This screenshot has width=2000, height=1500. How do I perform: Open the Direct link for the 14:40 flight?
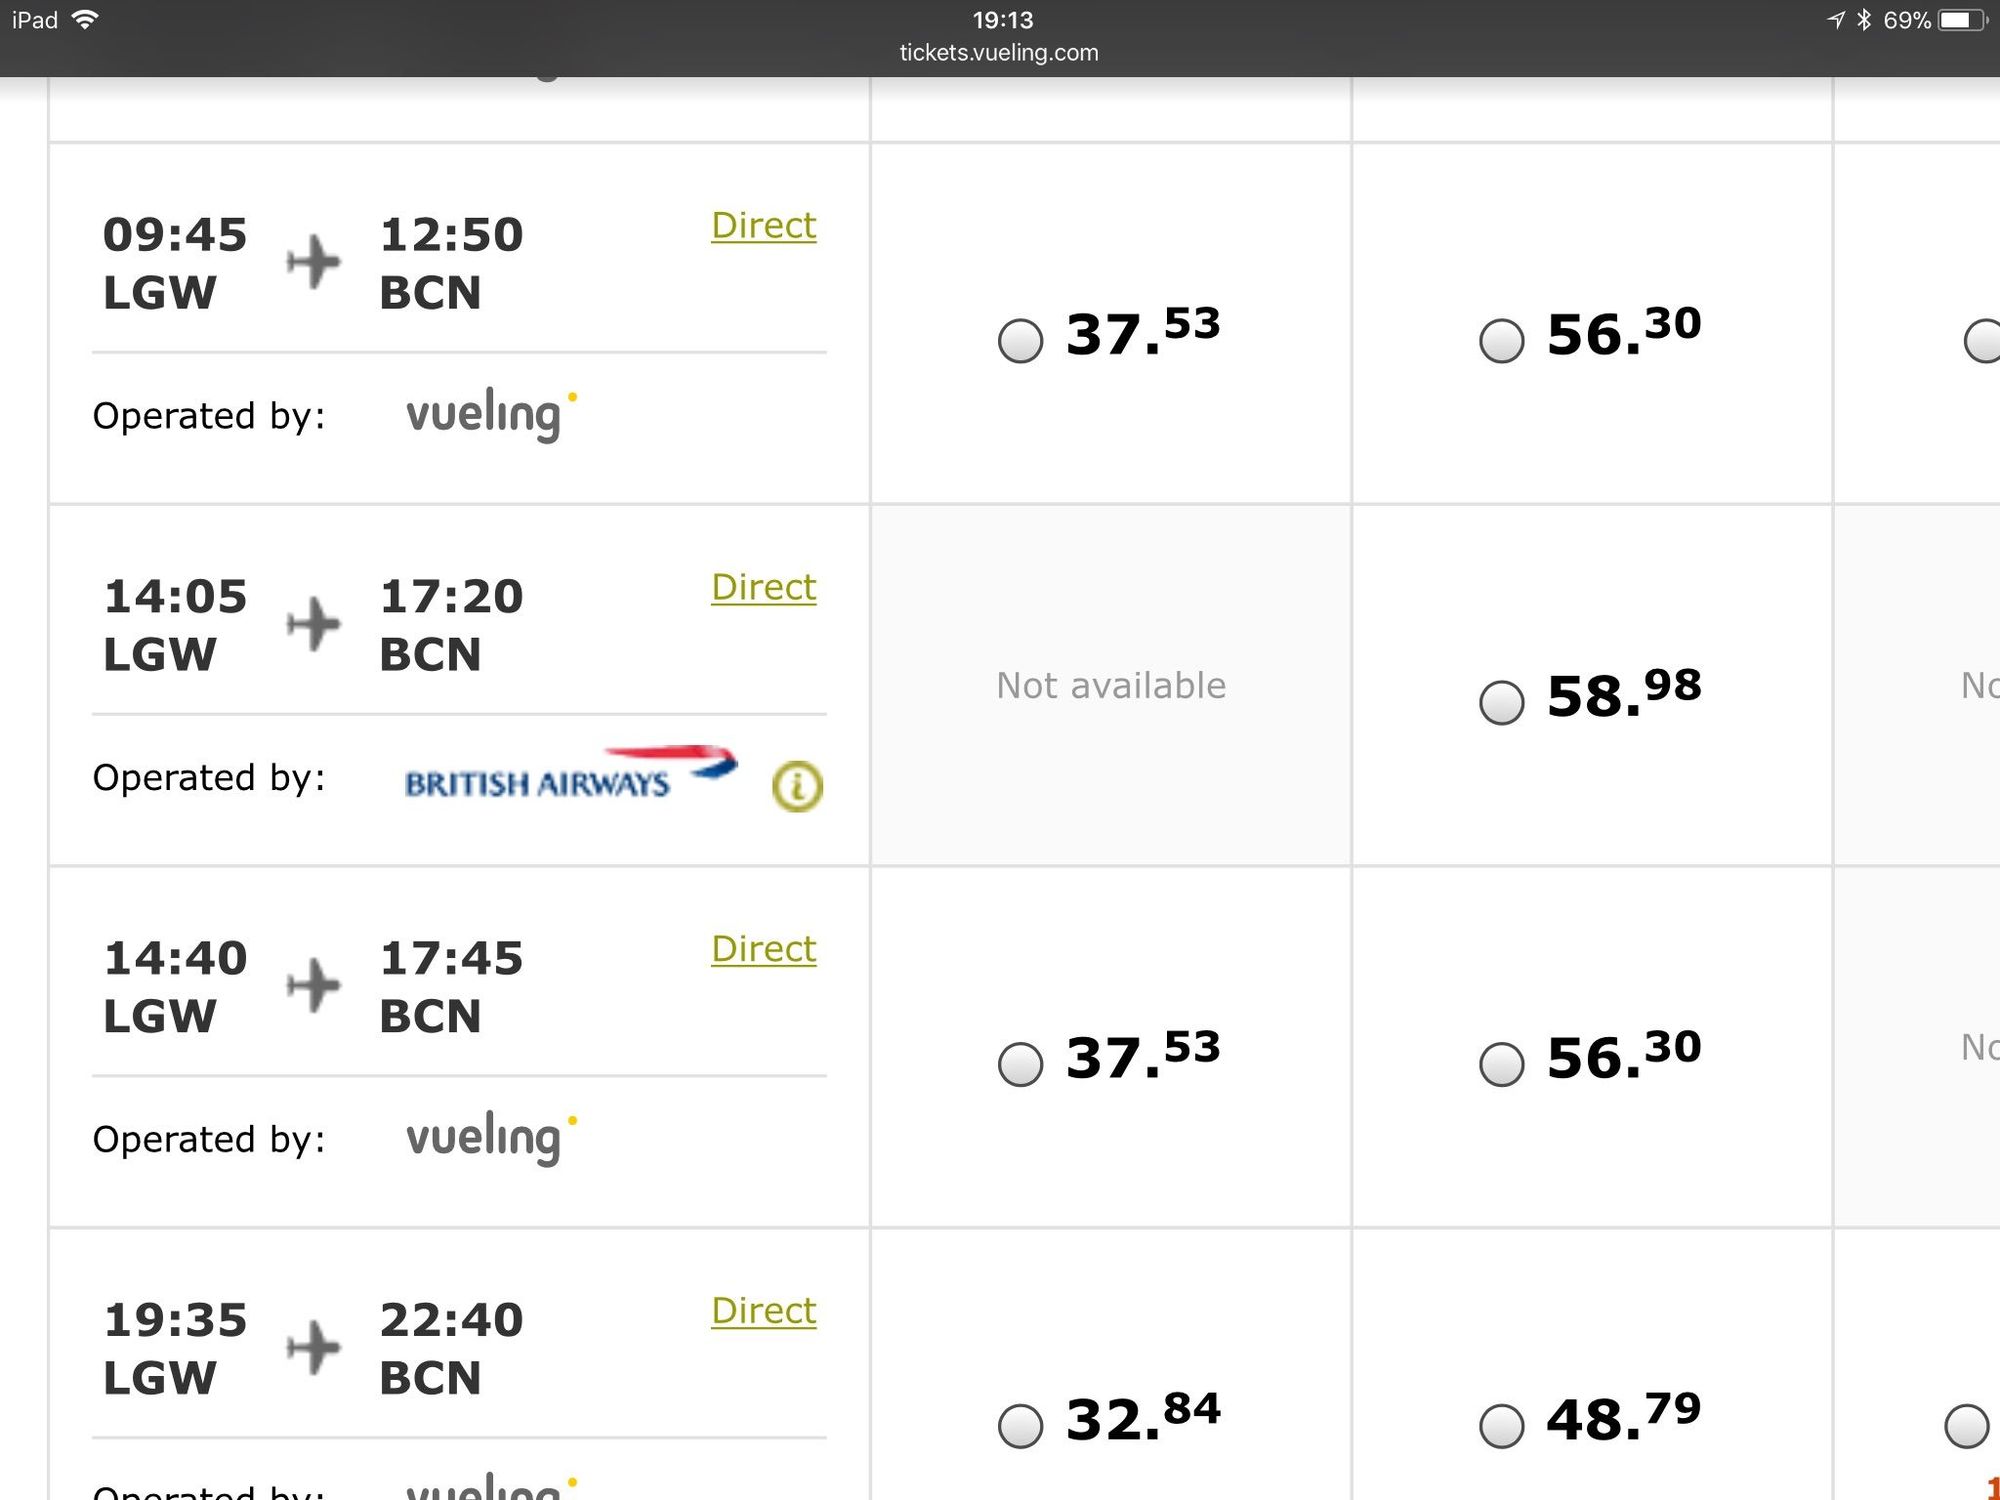click(x=763, y=949)
